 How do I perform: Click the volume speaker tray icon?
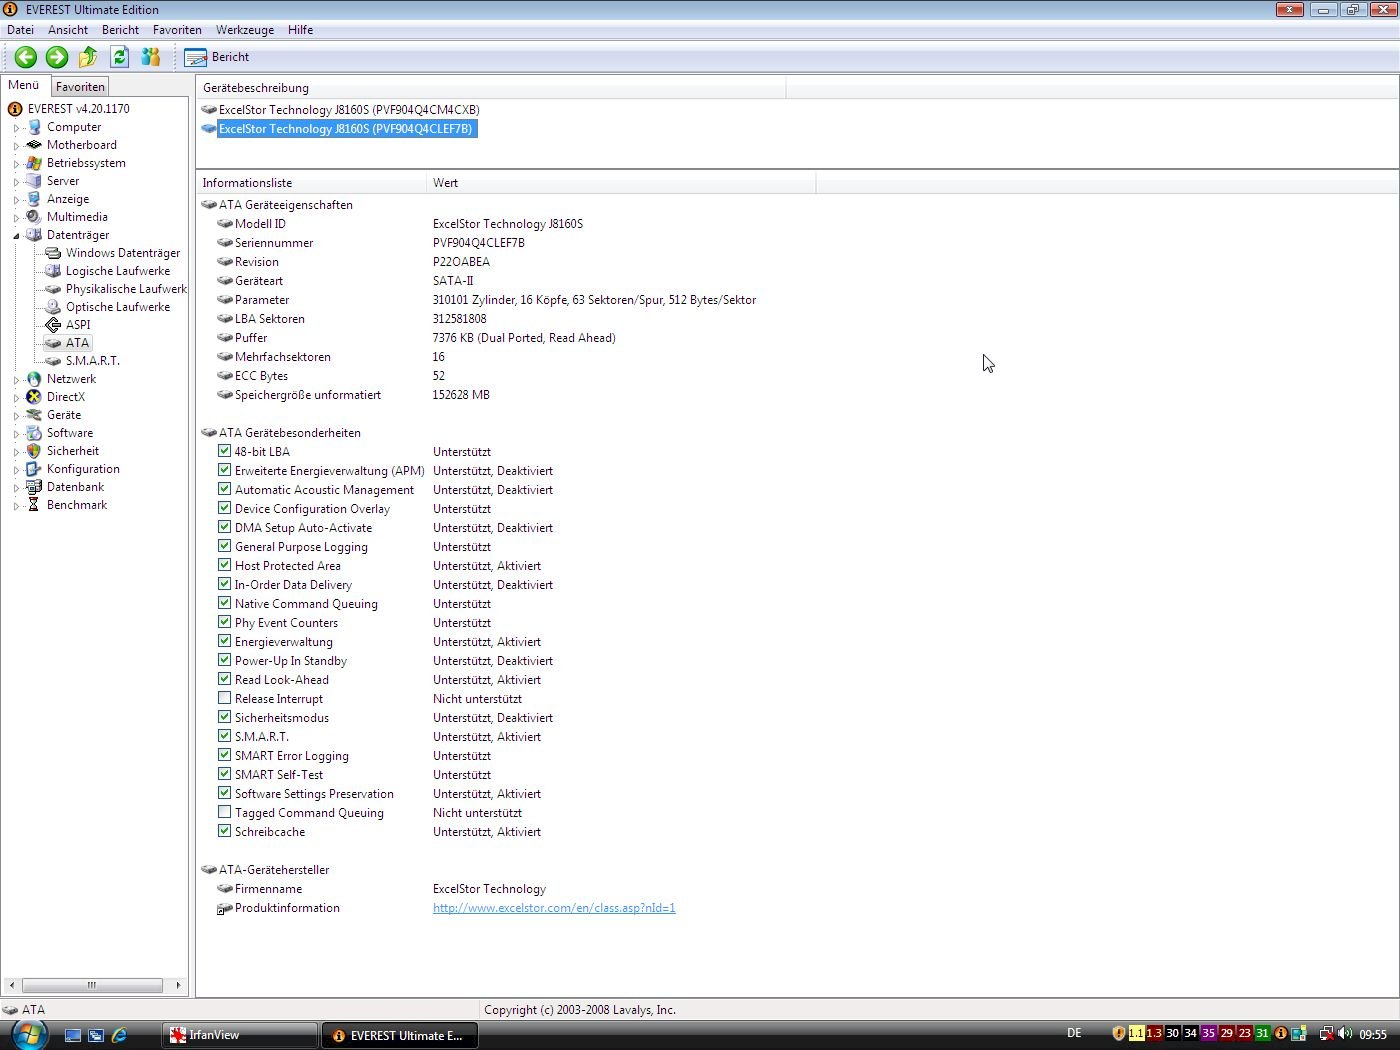[x=1345, y=1034]
